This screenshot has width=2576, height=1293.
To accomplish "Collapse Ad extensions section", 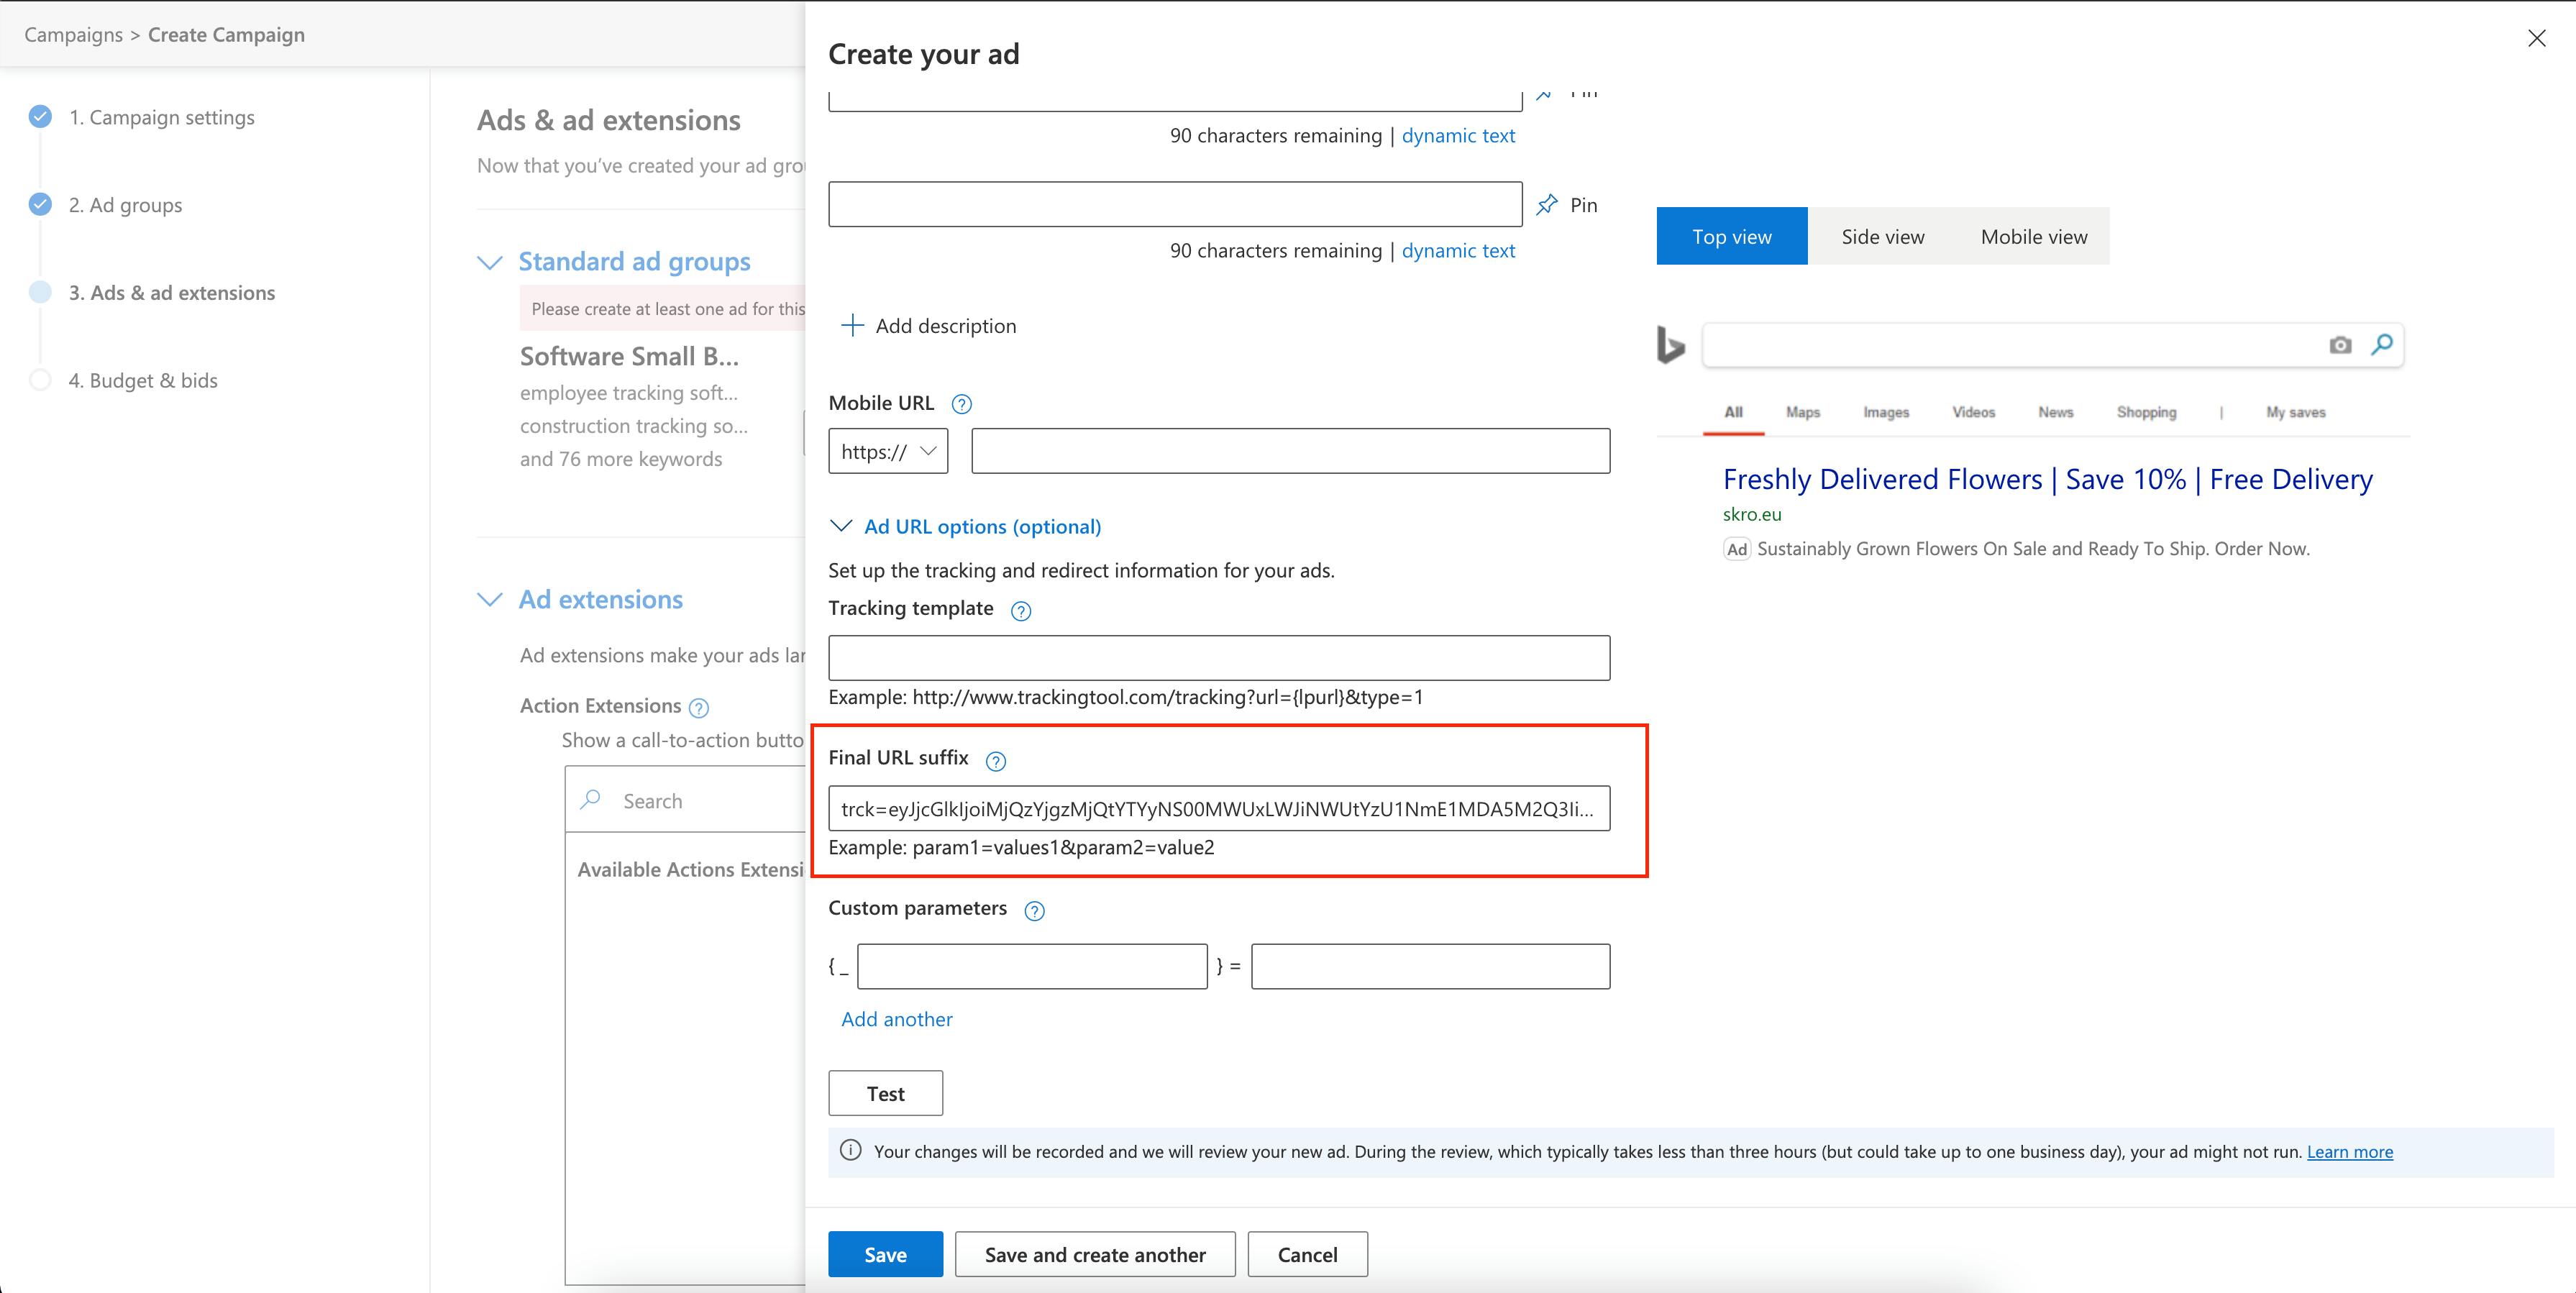I will pos(489,599).
